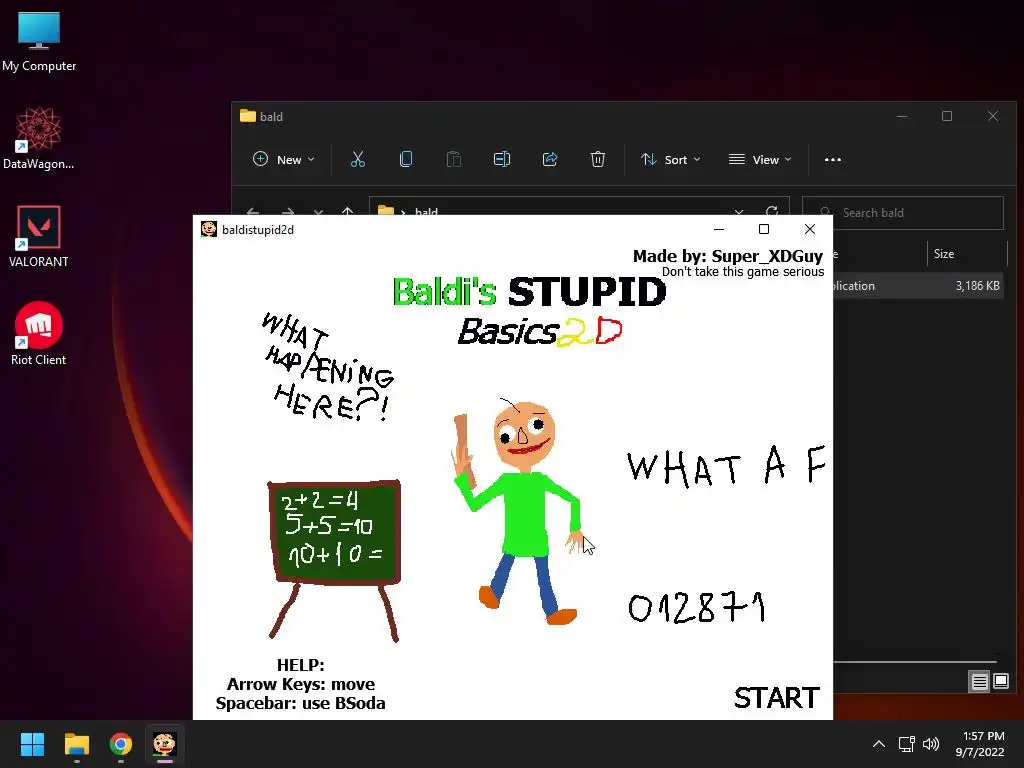Switch to details view layout icon

pos(980,682)
